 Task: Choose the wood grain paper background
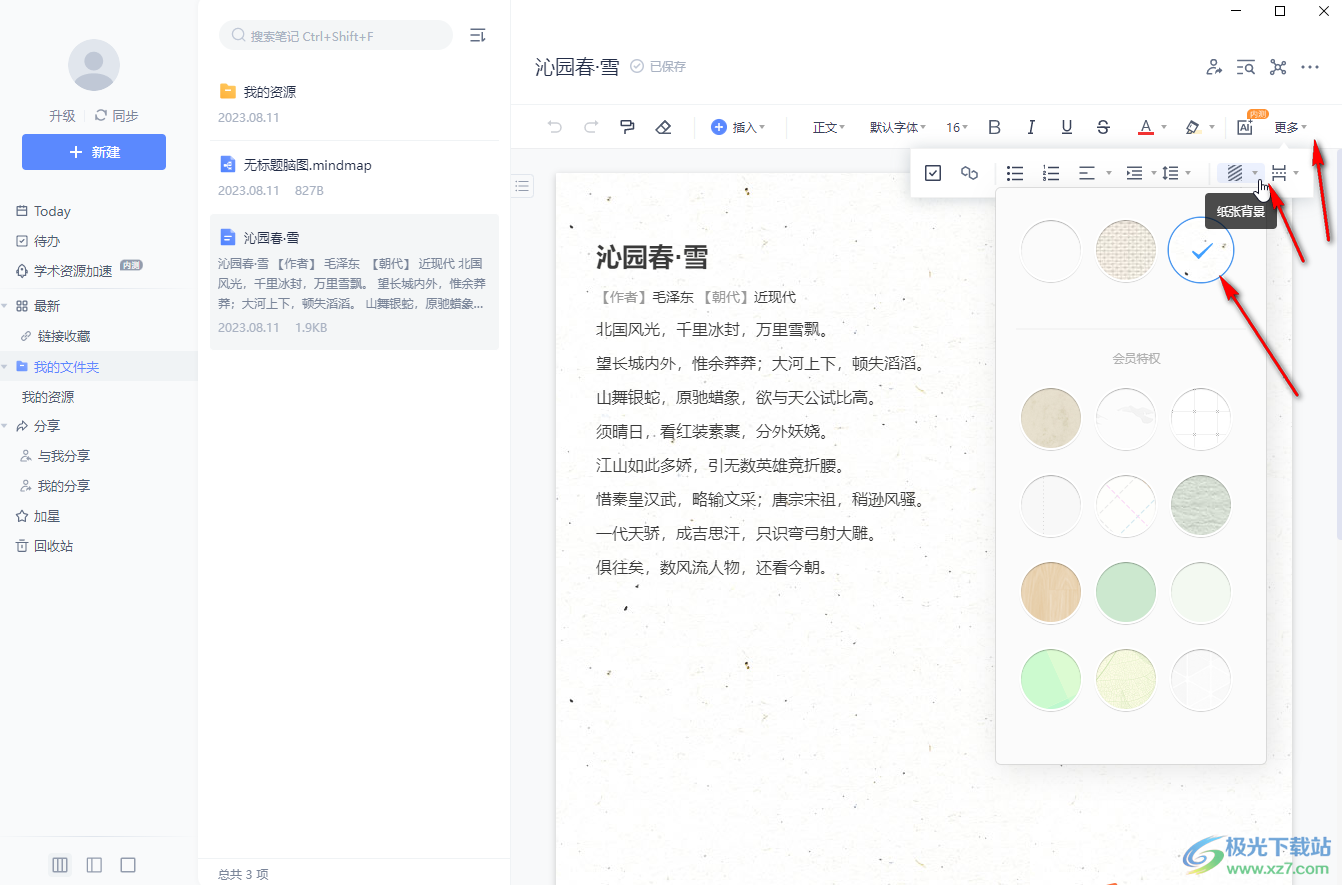[1051, 591]
